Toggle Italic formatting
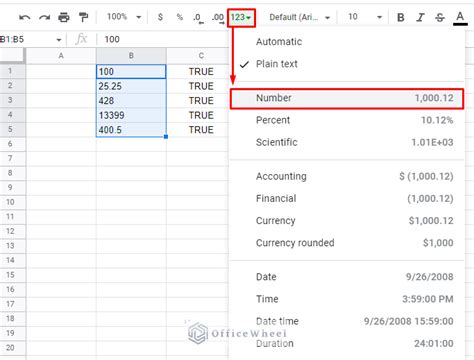474x360 pixels. (x=420, y=17)
